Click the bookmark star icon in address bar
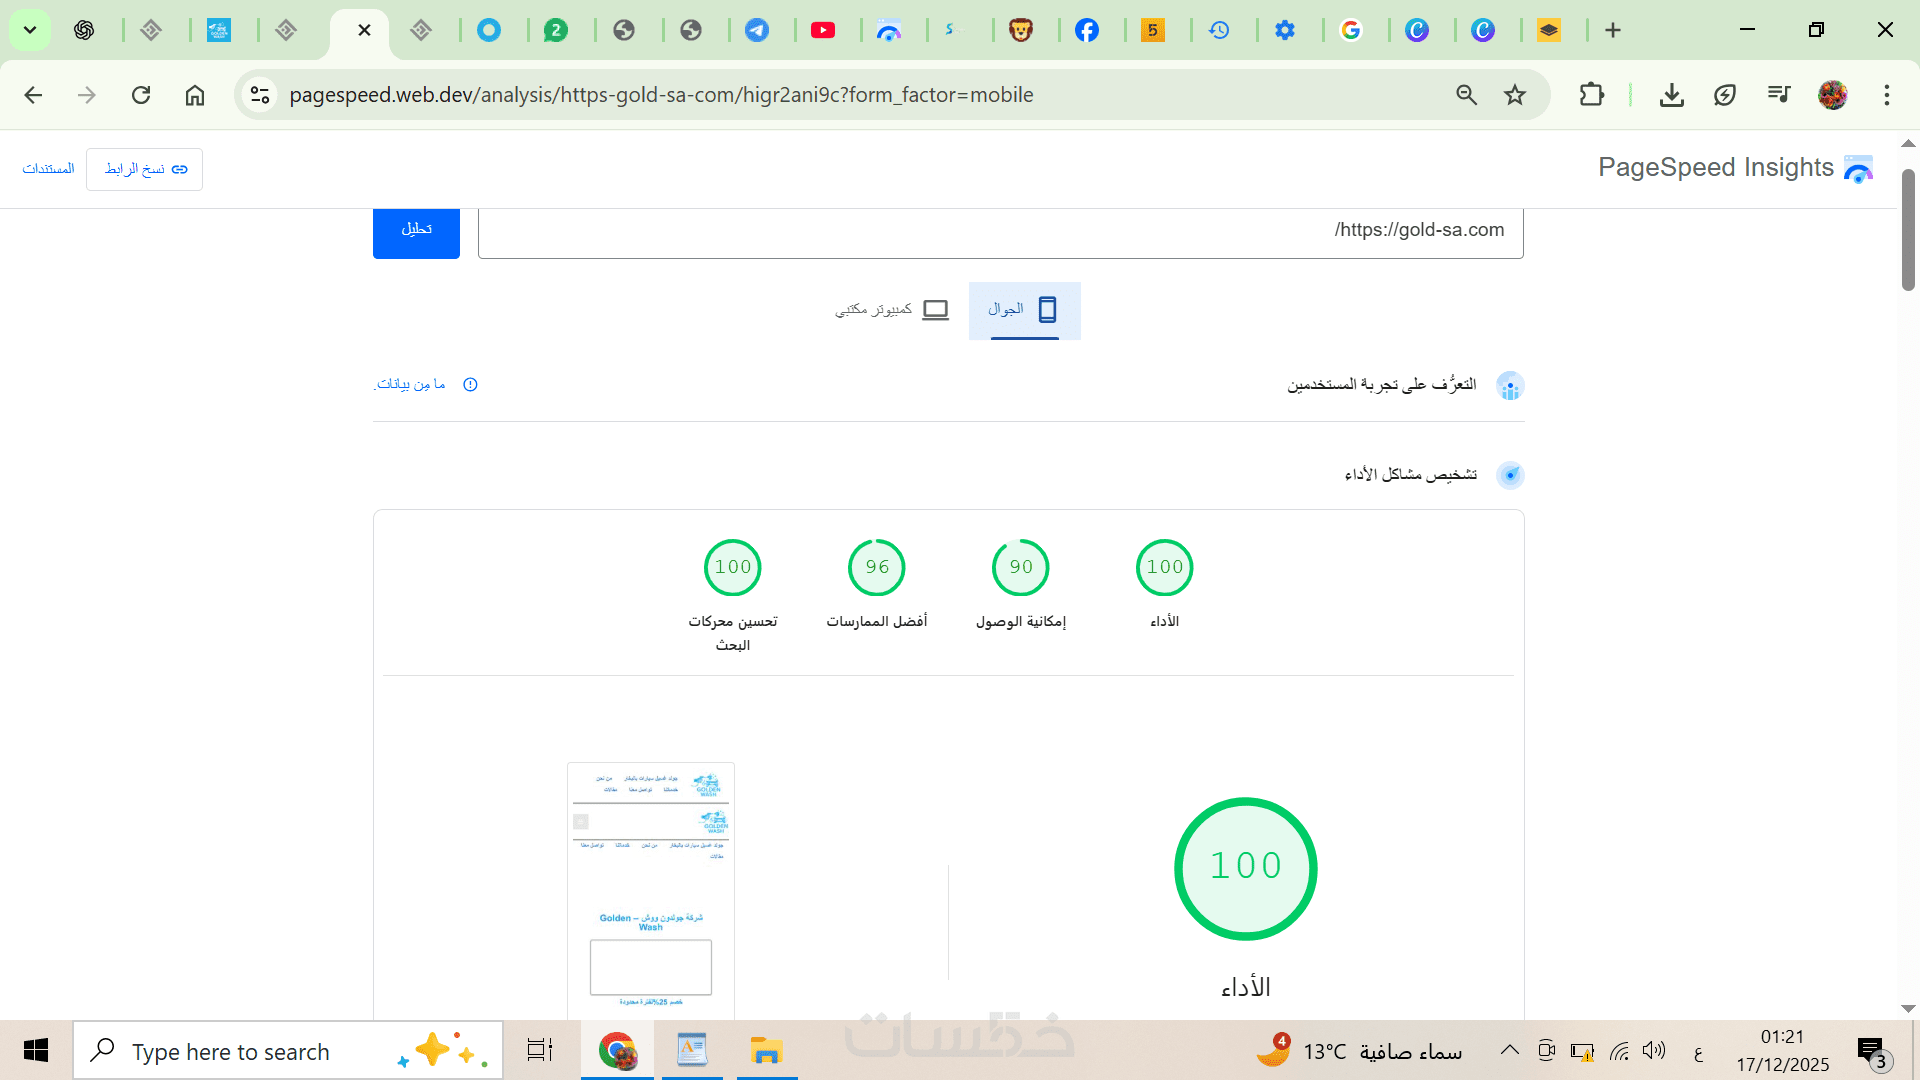The image size is (1920, 1080). coord(1515,95)
